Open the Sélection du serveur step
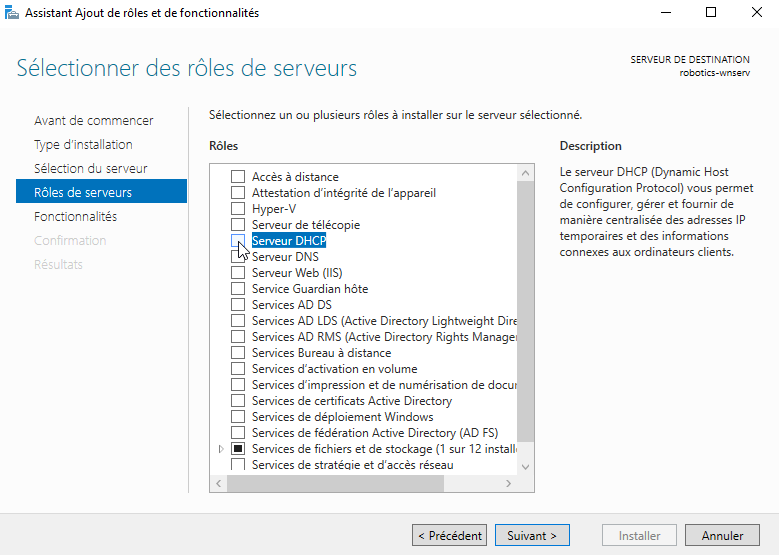 tap(90, 168)
